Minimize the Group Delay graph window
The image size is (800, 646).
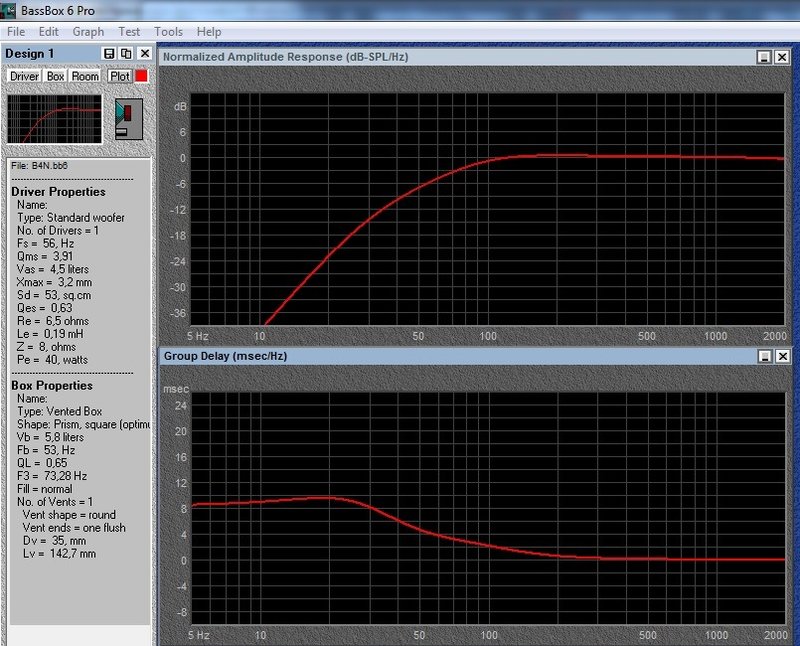pos(765,356)
